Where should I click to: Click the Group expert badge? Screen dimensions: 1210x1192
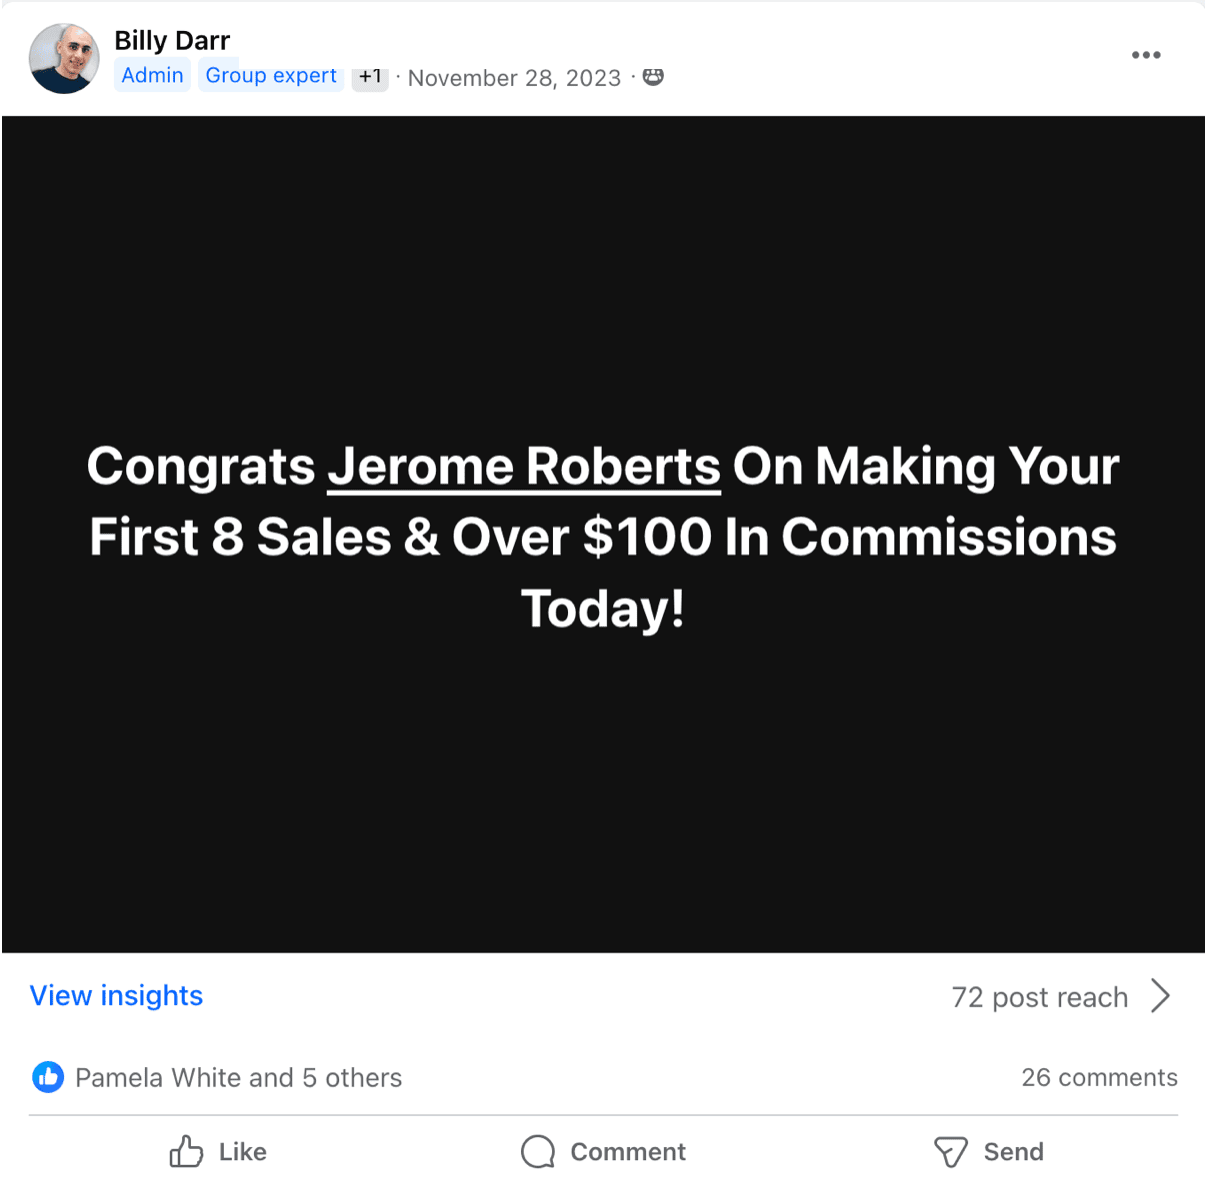click(x=271, y=76)
